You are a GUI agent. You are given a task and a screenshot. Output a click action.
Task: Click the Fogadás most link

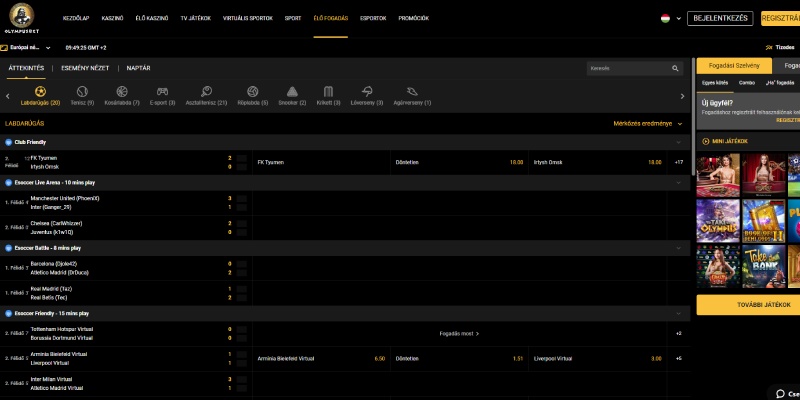(459, 334)
